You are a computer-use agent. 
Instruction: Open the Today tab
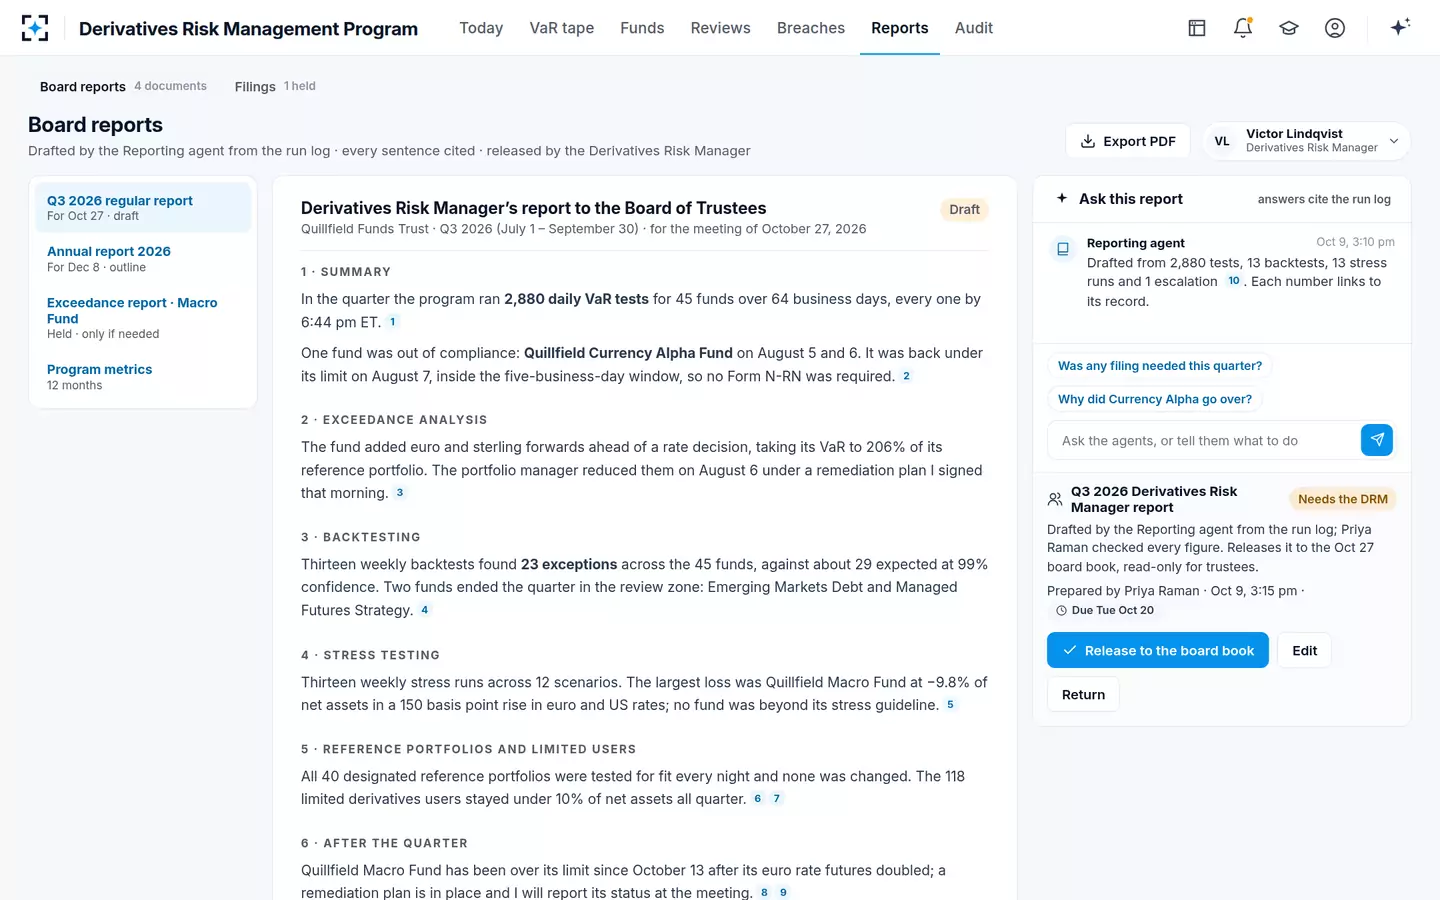pyautogui.click(x=481, y=28)
